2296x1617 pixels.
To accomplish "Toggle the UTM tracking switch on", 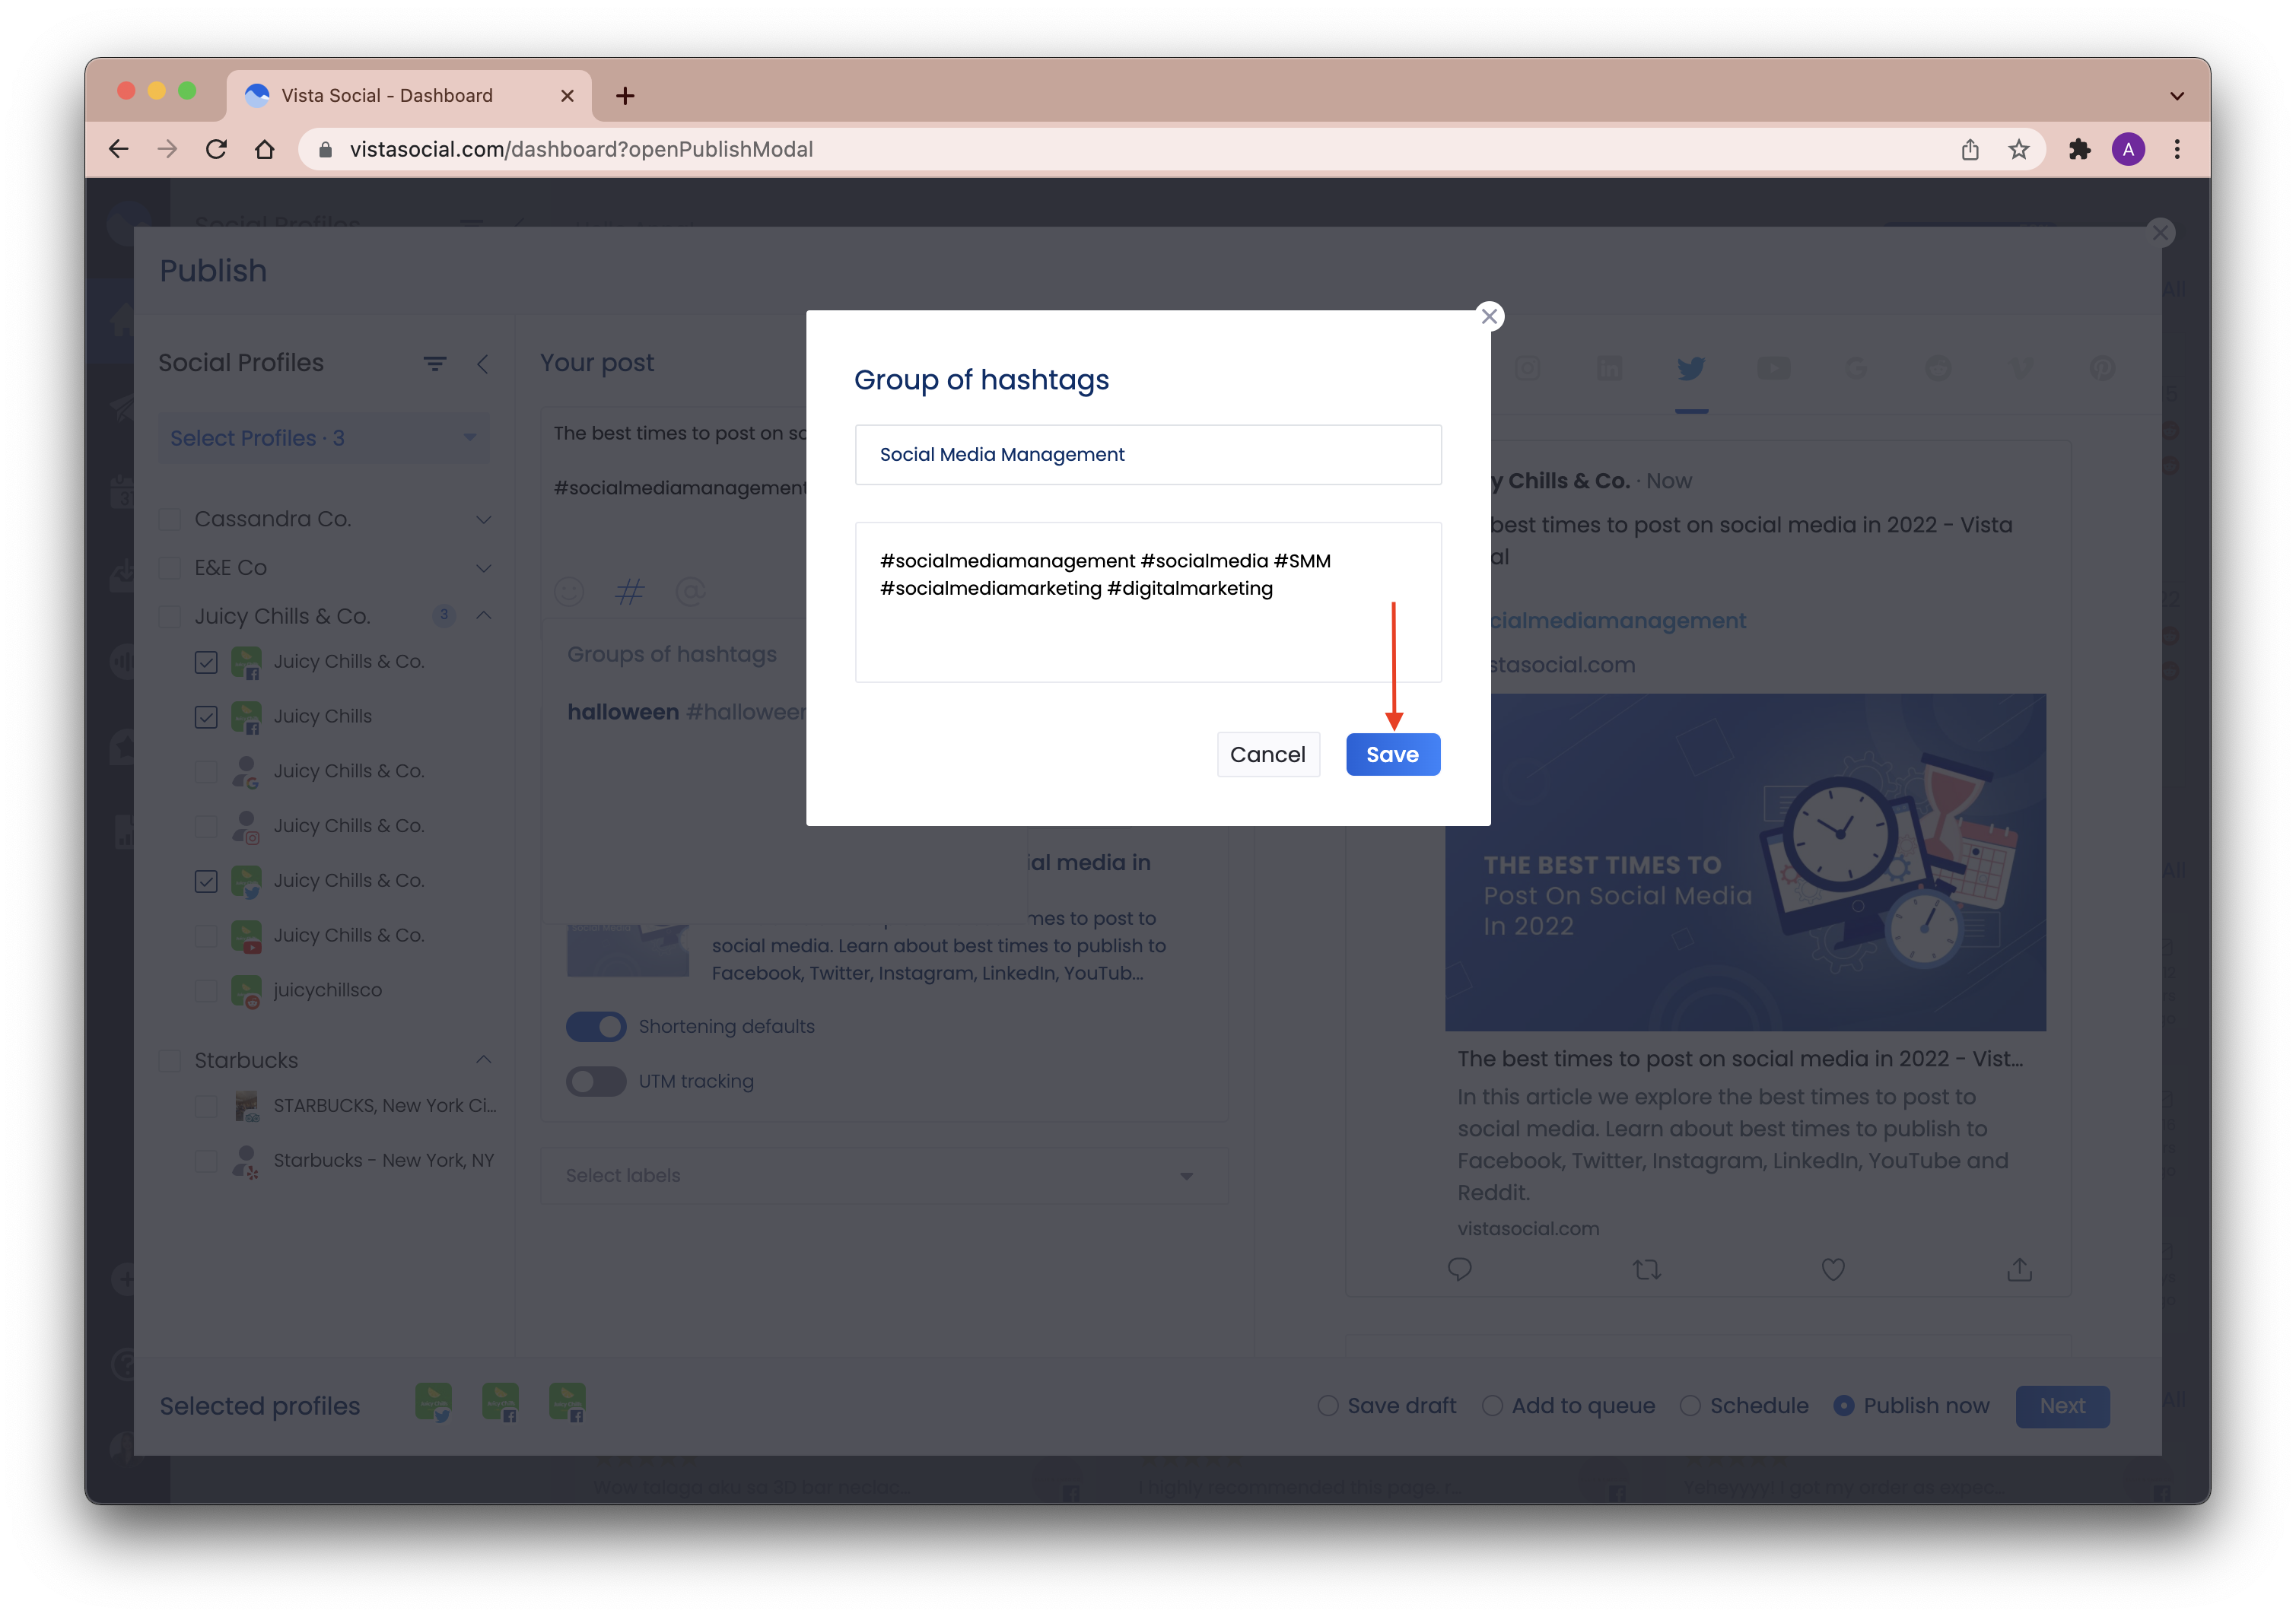I will tap(595, 1080).
